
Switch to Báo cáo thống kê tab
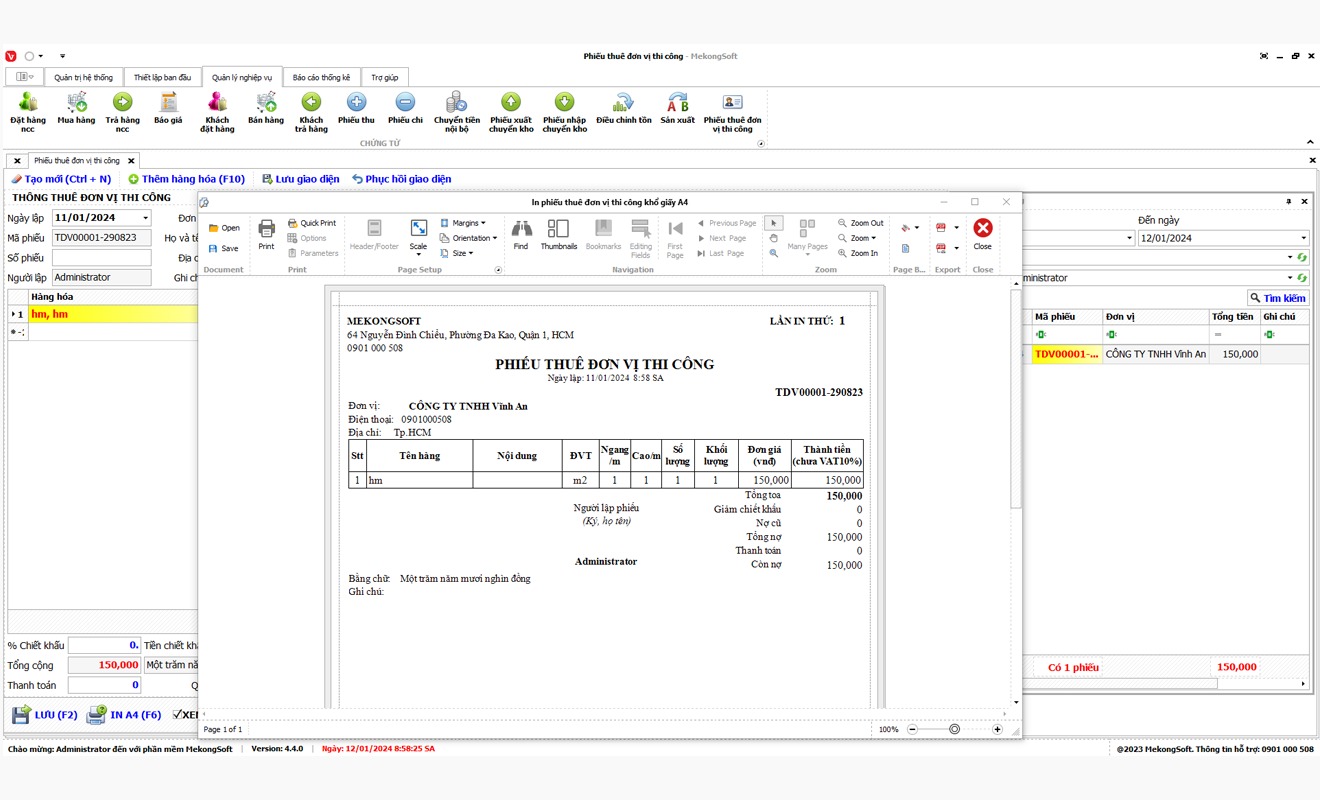(321, 77)
